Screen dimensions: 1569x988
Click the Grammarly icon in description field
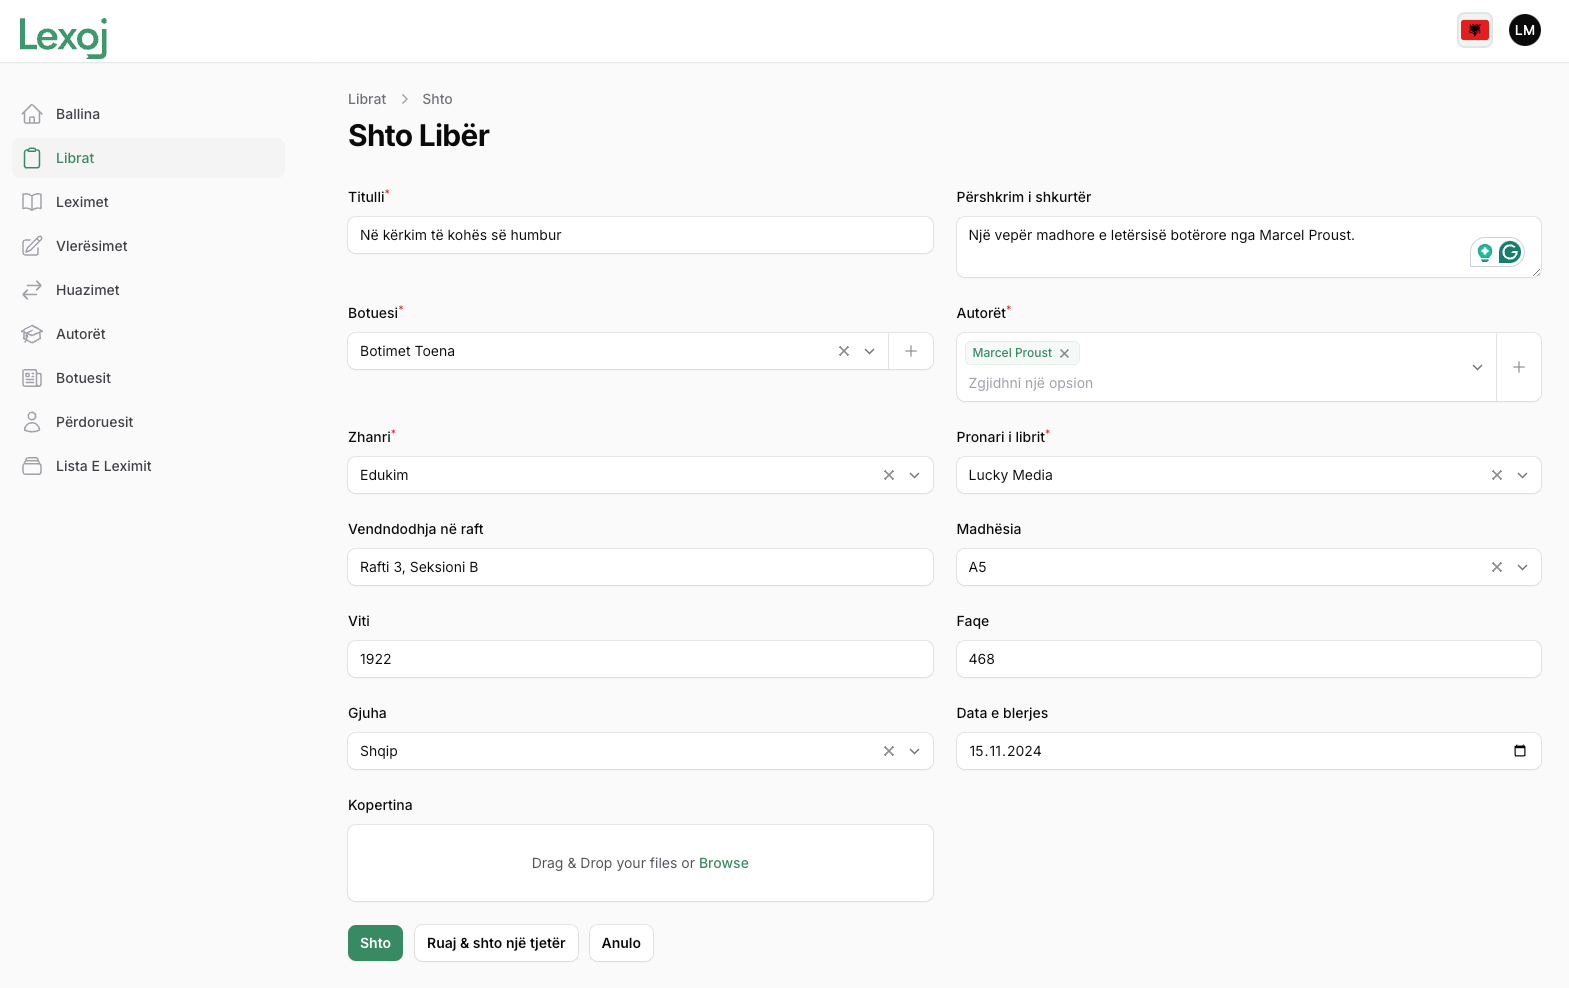[1510, 252]
